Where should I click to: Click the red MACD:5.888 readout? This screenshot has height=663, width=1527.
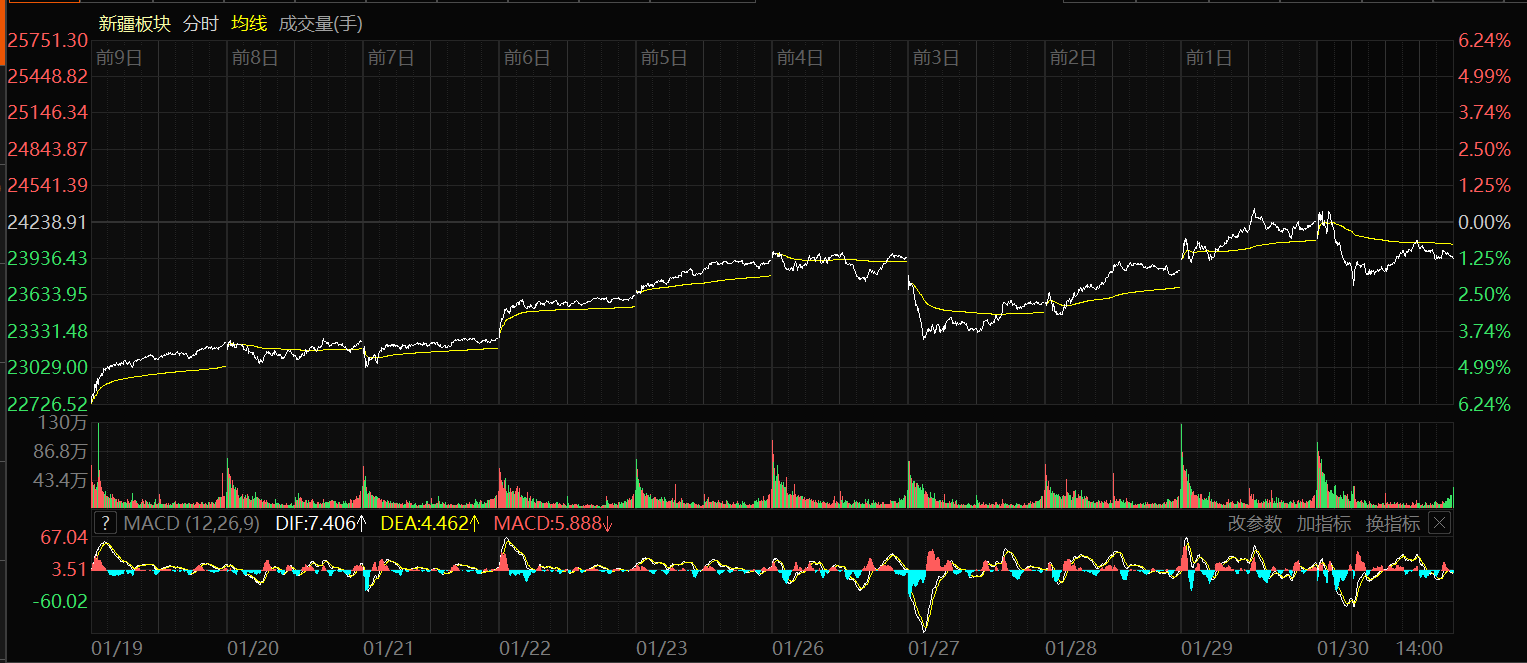pyautogui.click(x=553, y=523)
